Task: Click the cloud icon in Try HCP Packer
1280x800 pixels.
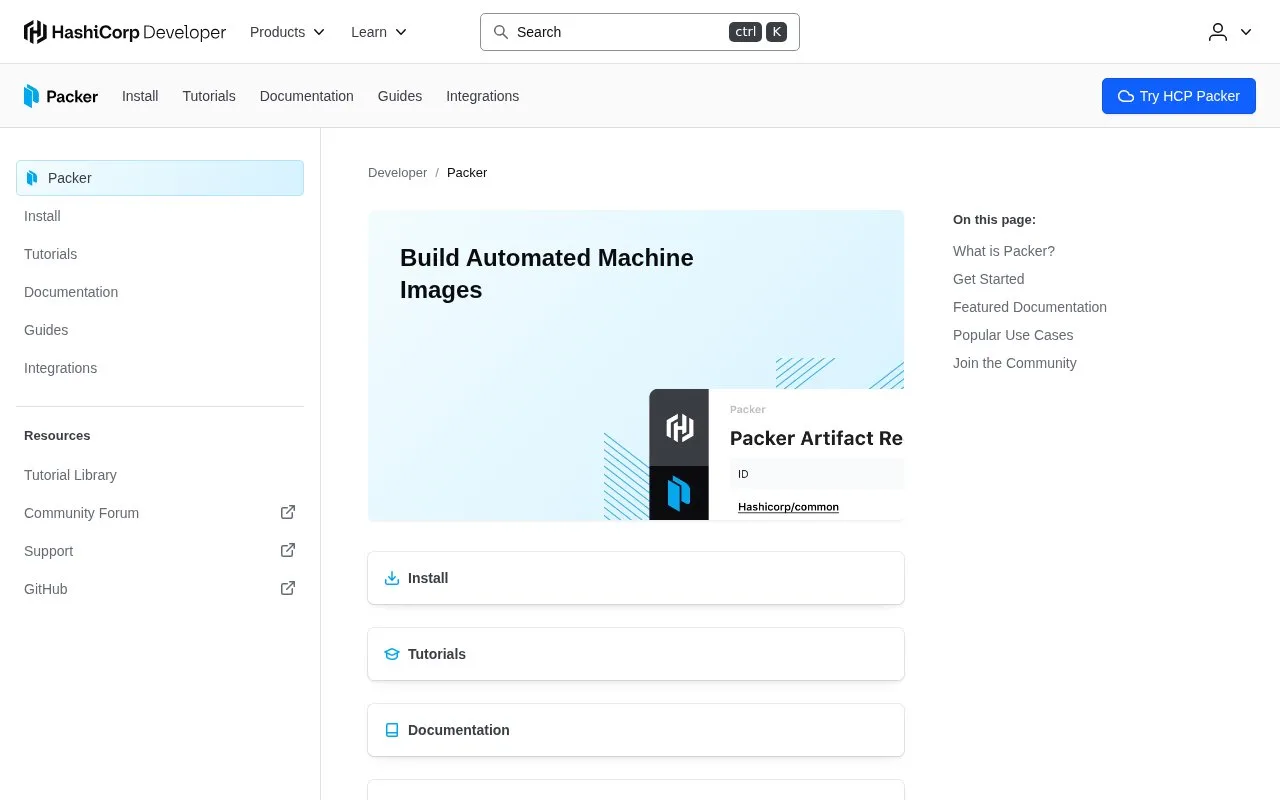Action: (1126, 96)
